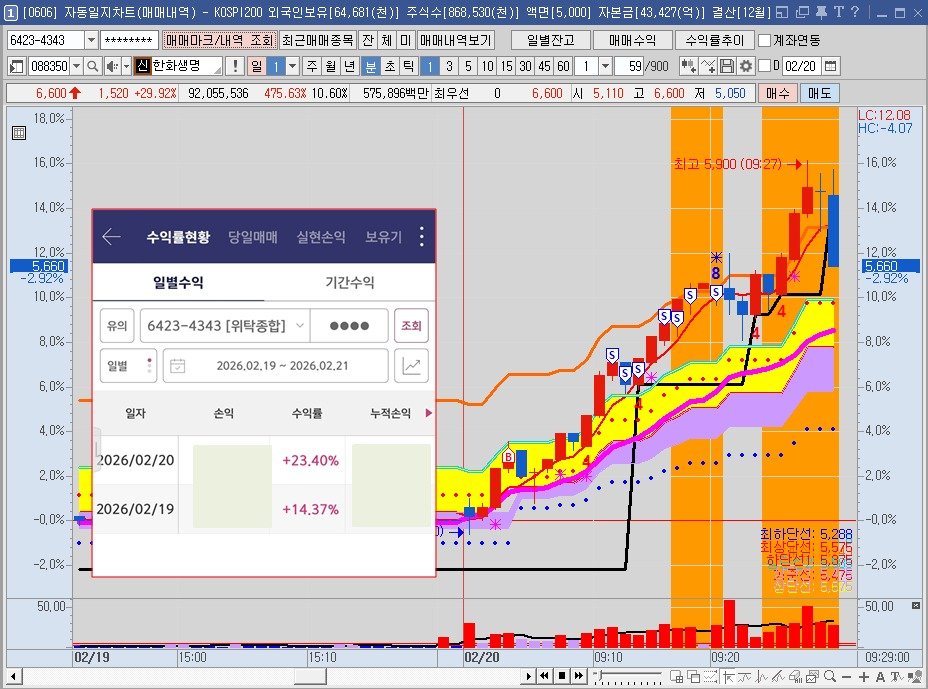Click the 매매마크/내역 조회 button

coord(218,40)
